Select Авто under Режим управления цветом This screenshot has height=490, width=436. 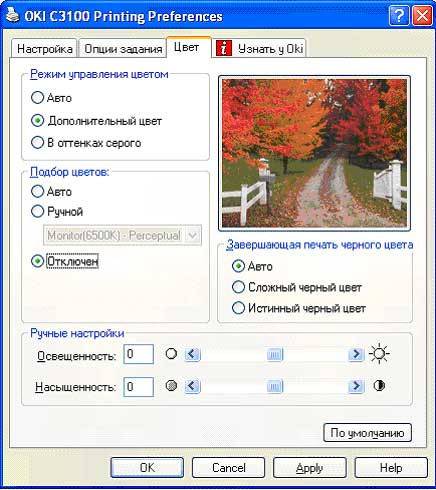click(51, 98)
